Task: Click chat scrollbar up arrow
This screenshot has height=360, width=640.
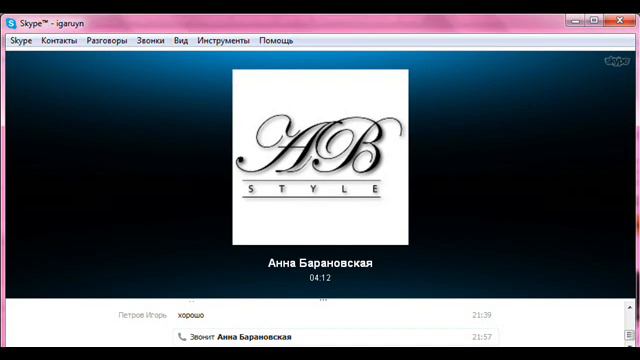Action: pyautogui.click(x=629, y=307)
